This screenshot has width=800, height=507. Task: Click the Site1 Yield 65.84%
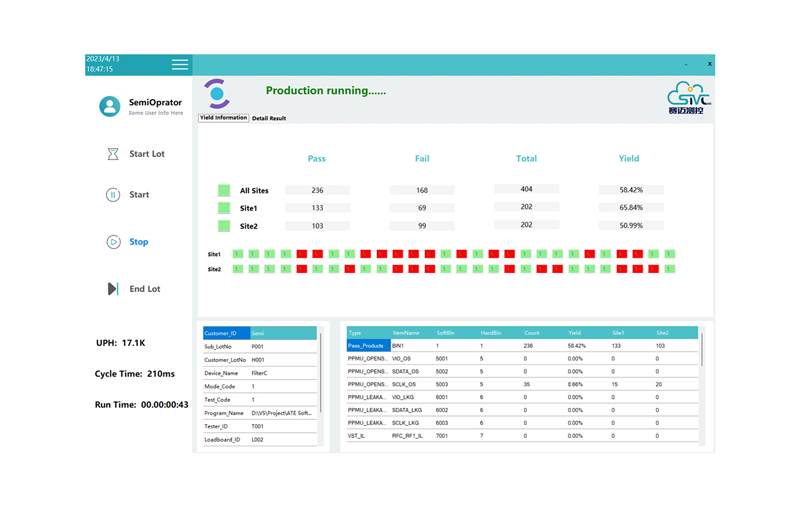(631, 208)
